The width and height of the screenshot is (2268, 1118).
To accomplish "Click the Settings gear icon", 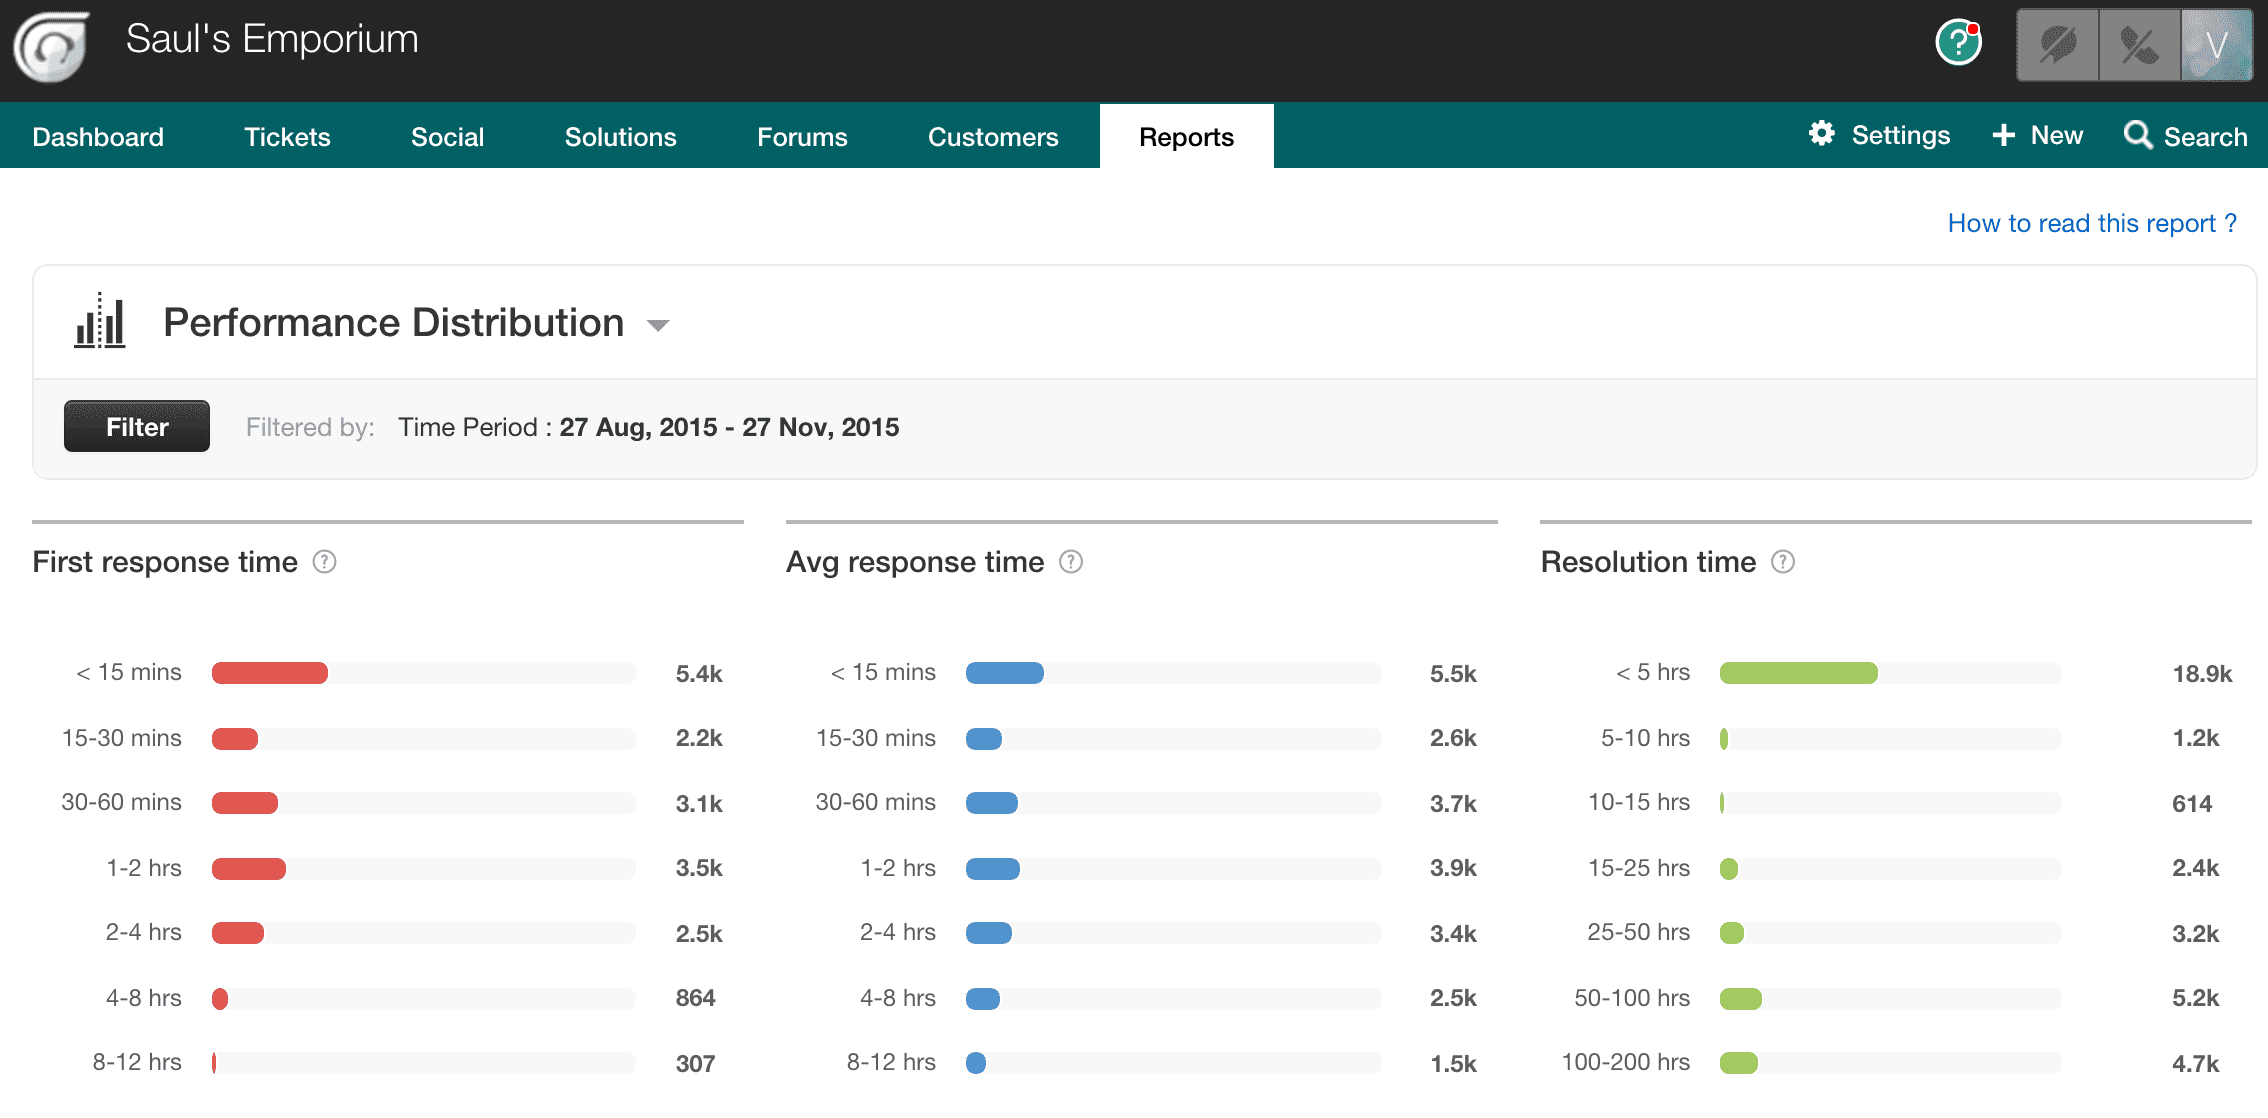I will [x=1822, y=134].
